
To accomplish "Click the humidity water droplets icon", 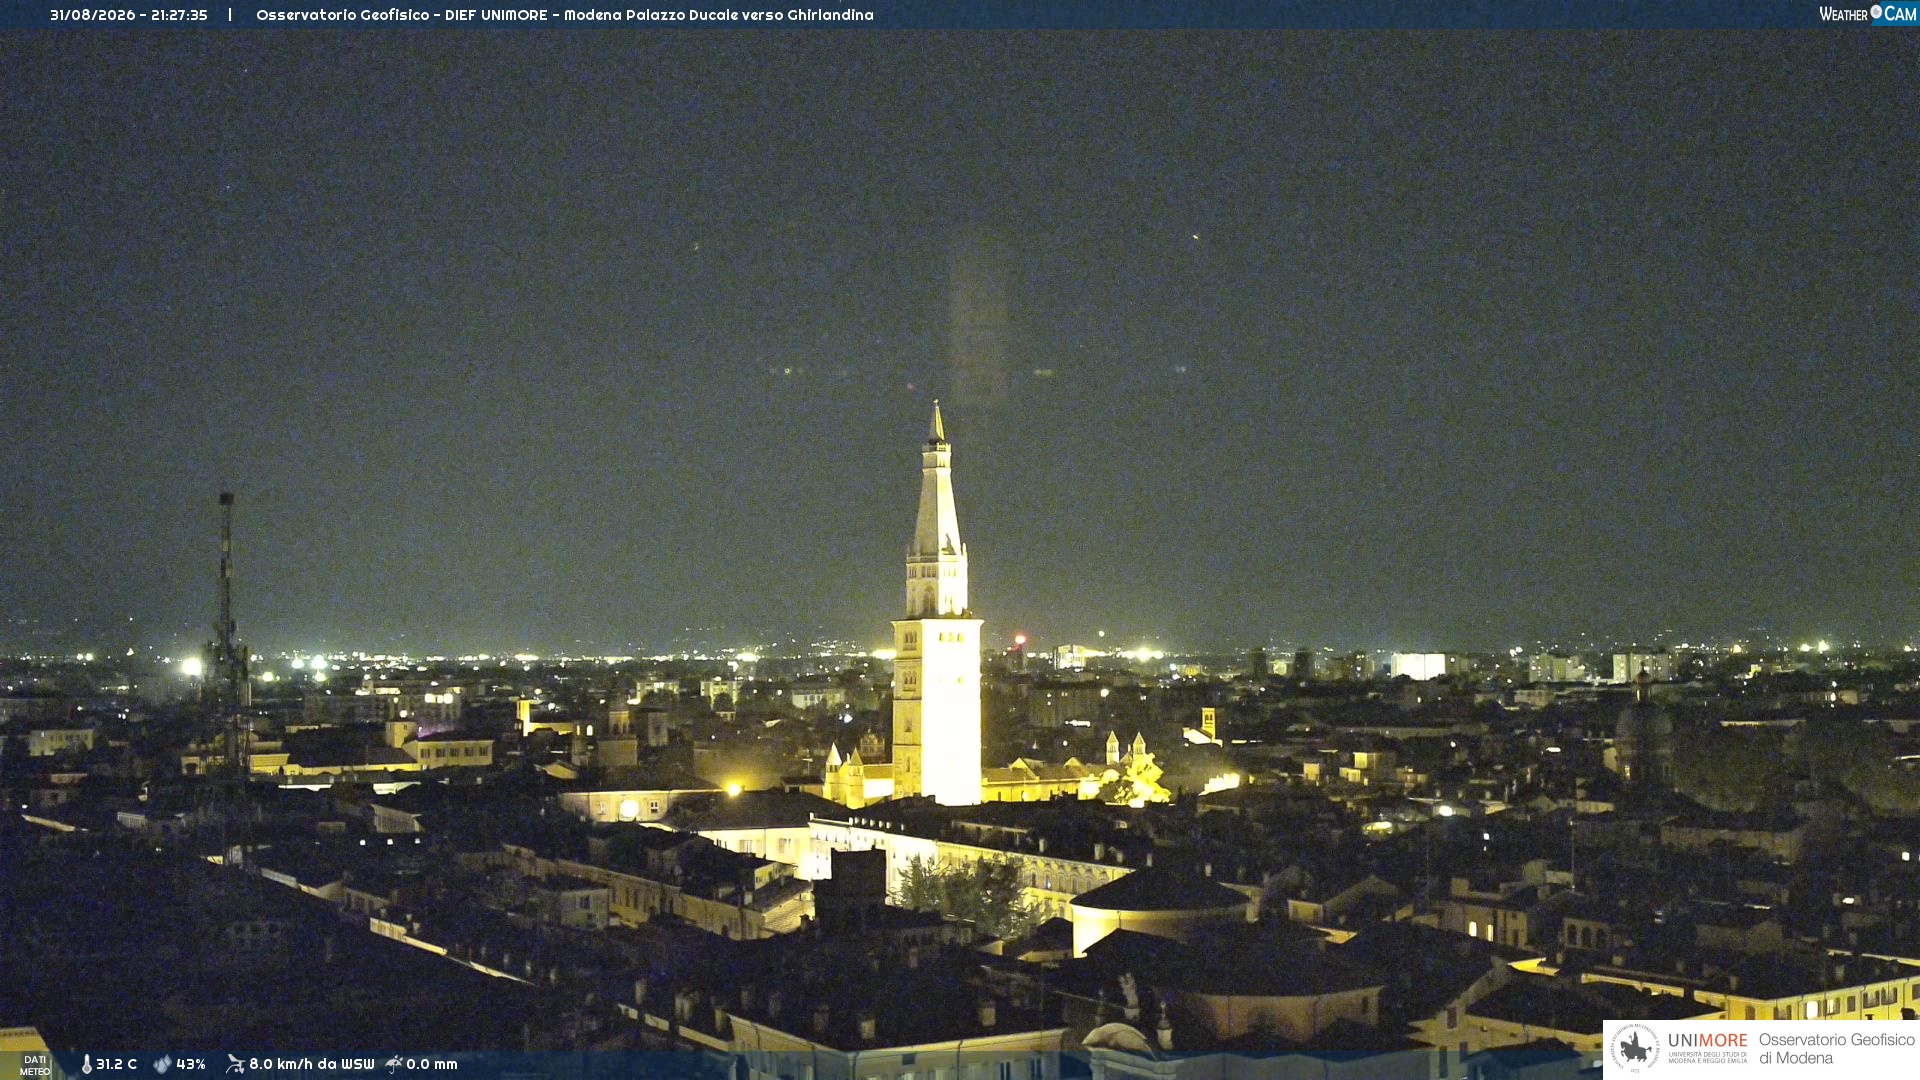I will [x=163, y=1064].
